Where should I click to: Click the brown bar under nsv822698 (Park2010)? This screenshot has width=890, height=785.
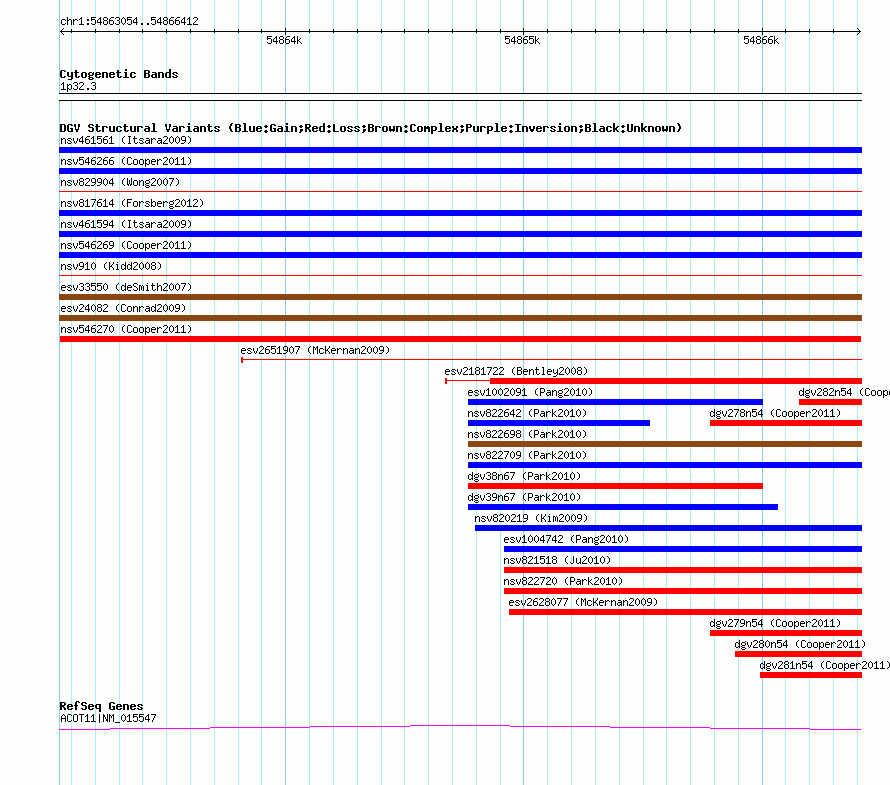click(x=665, y=444)
